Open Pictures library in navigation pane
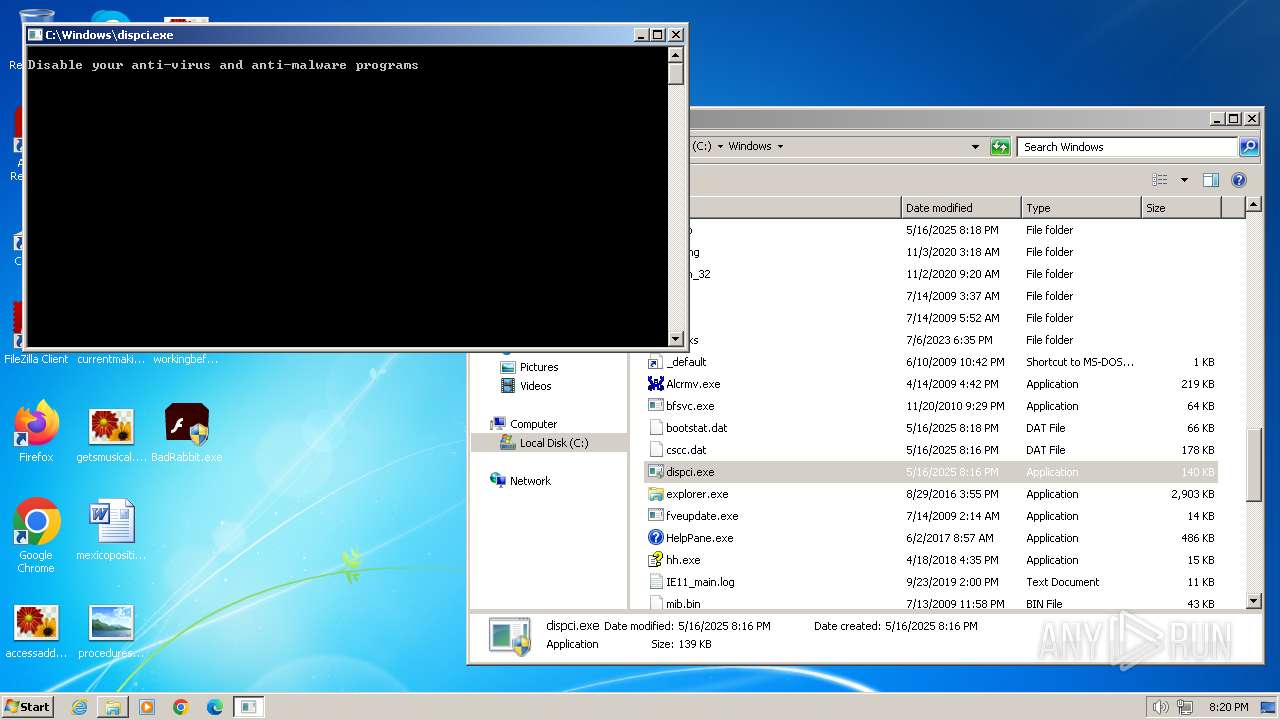The height and width of the screenshot is (720, 1280). pyautogui.click(x=539, y=367)
